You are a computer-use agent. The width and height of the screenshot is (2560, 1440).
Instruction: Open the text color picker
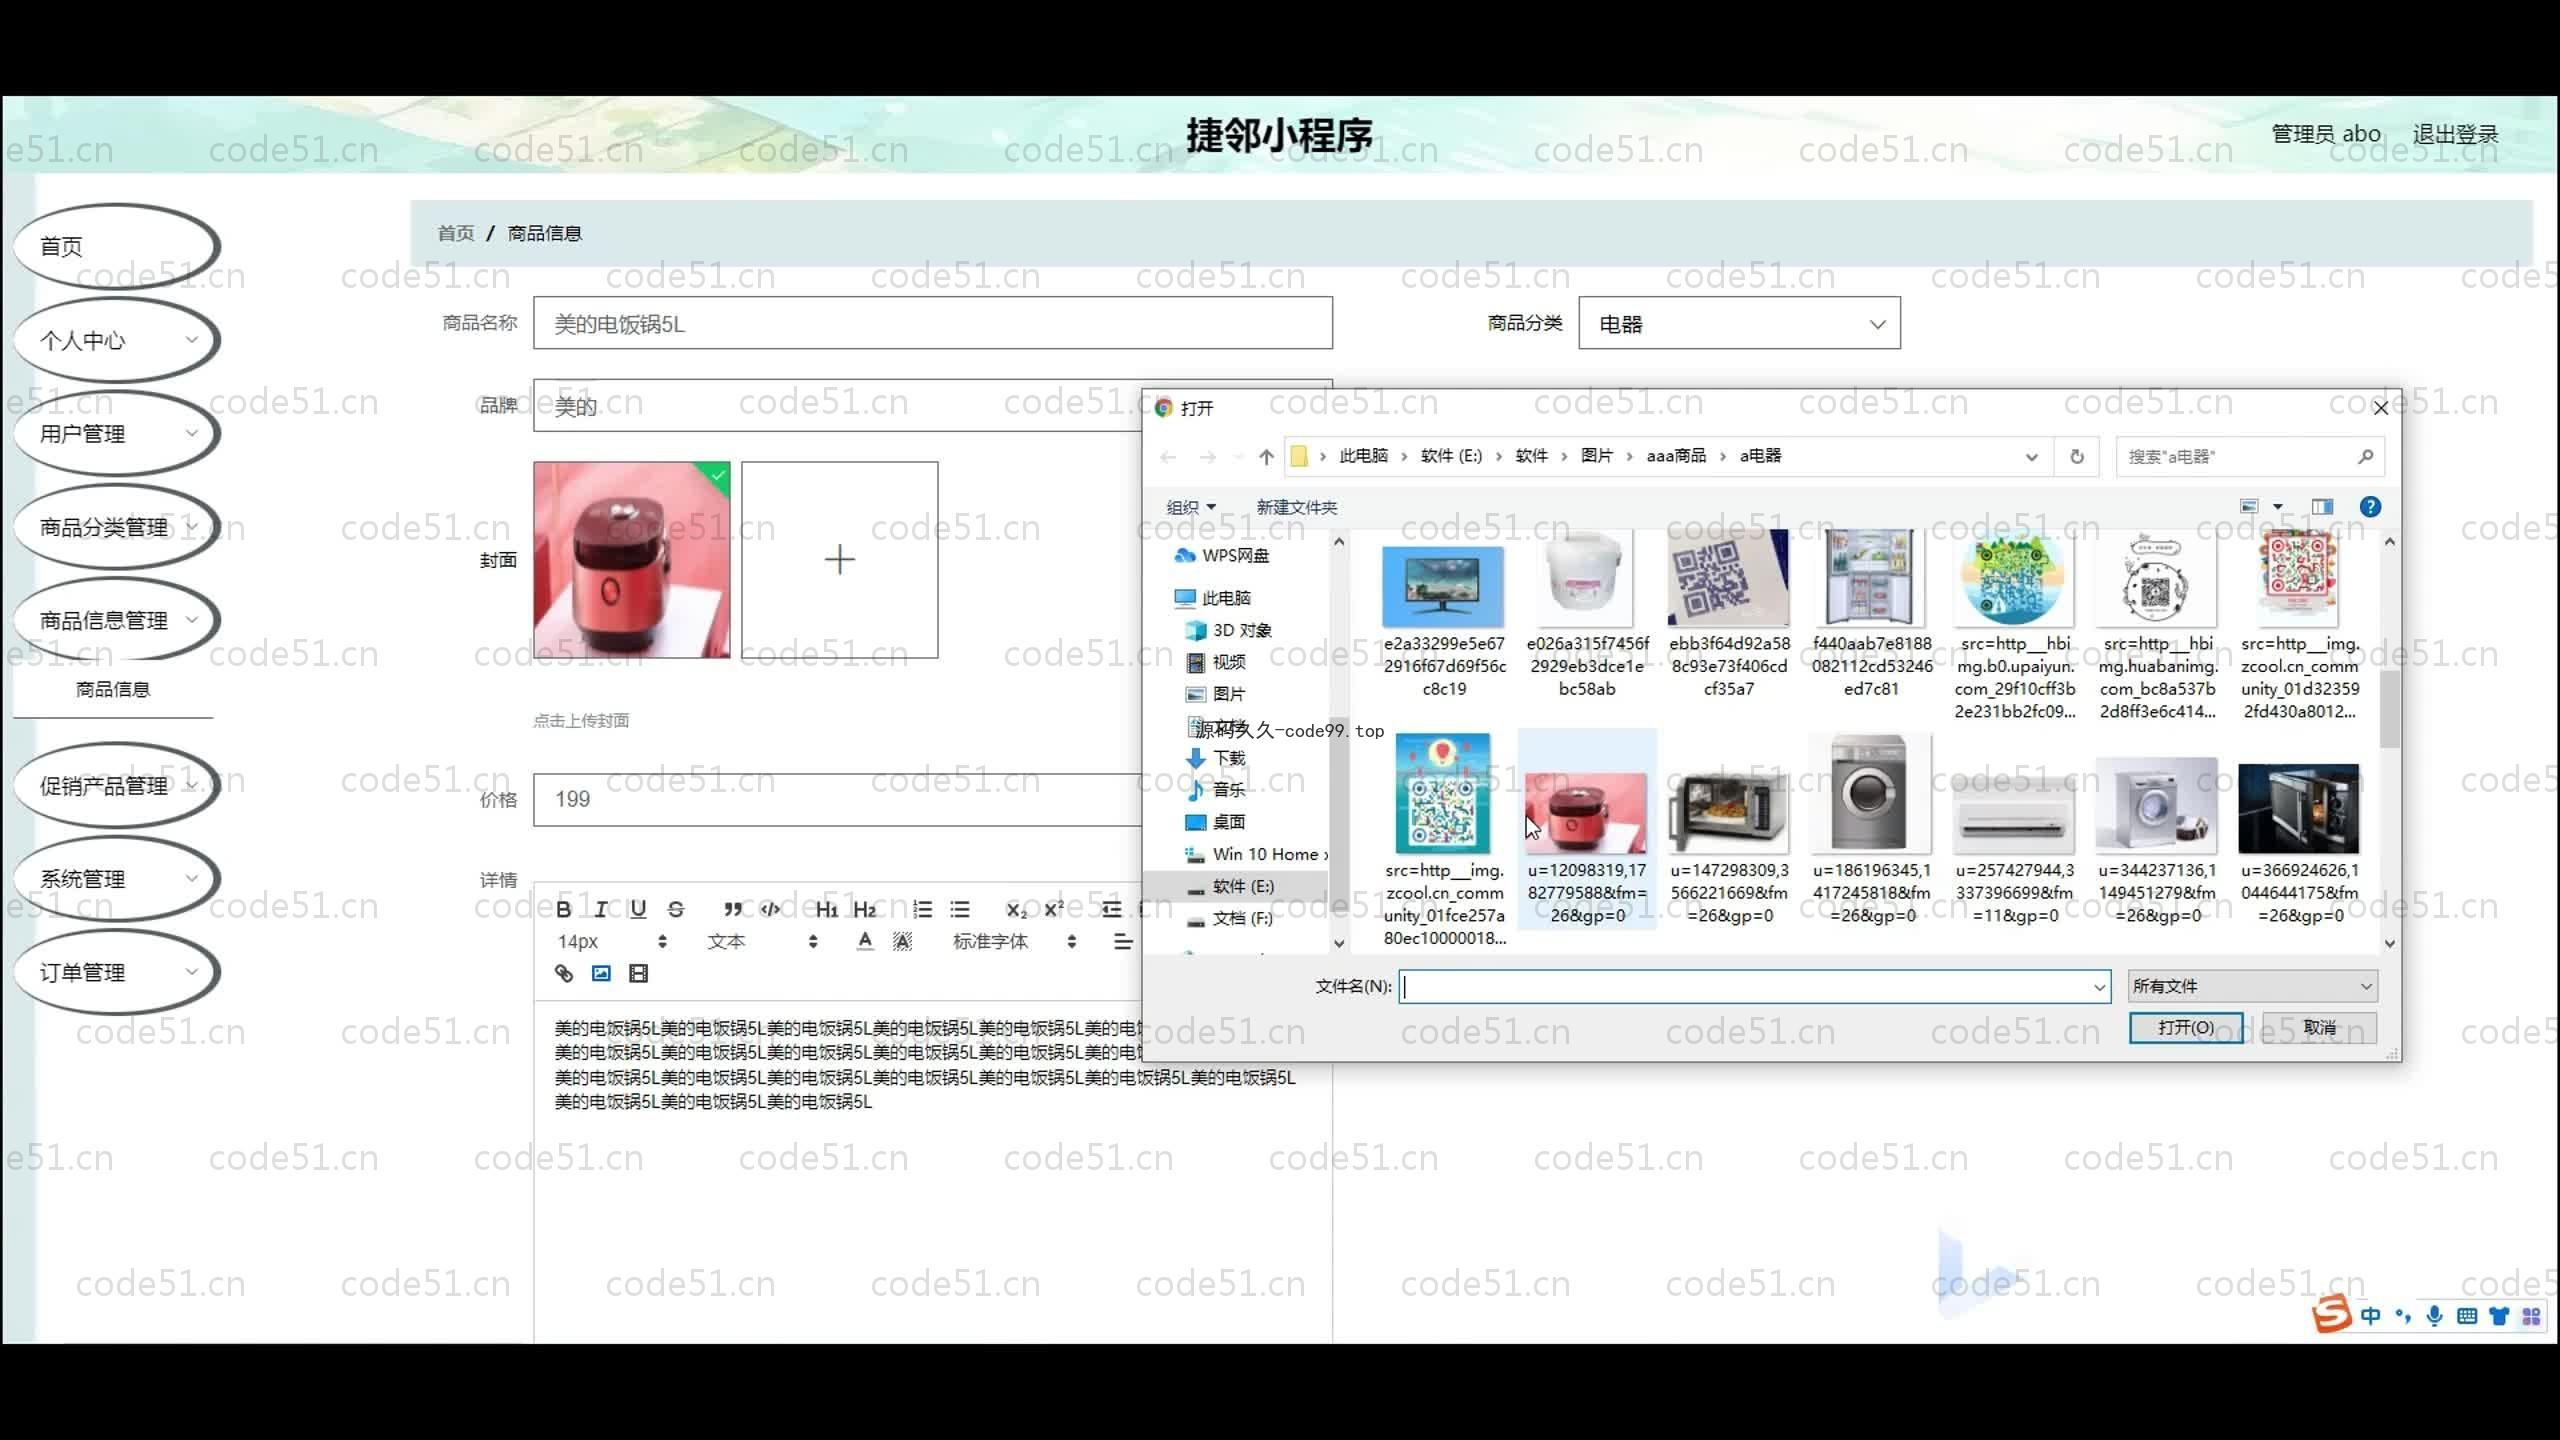point(865,941)
